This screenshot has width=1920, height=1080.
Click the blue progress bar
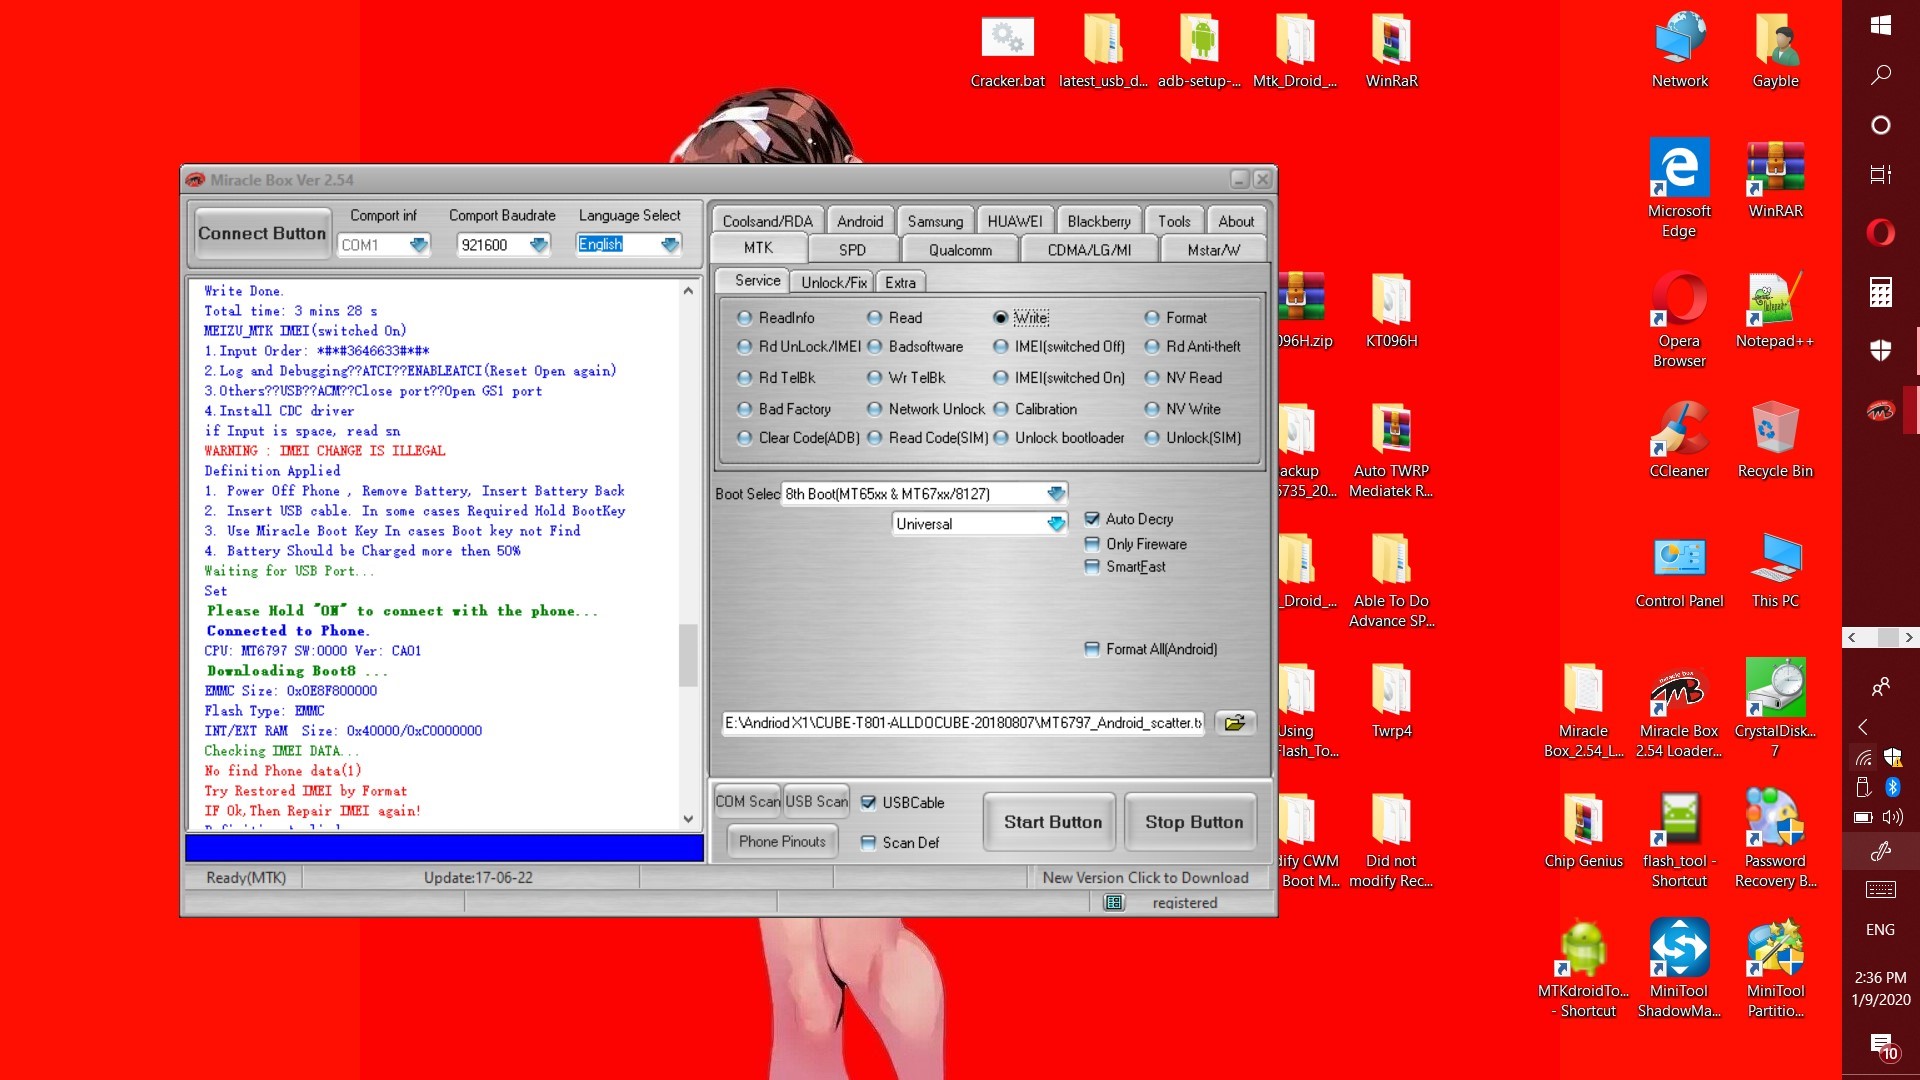click(x=445, y=848)
